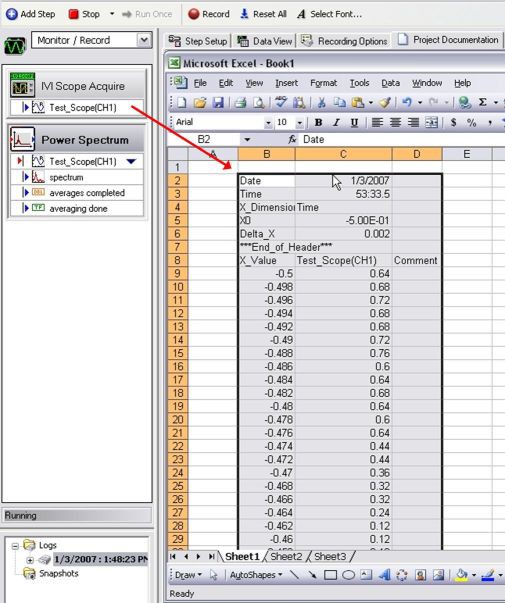Click Excel Format Painter icon
Screen dimensions: 505x603
coord(385,103)
